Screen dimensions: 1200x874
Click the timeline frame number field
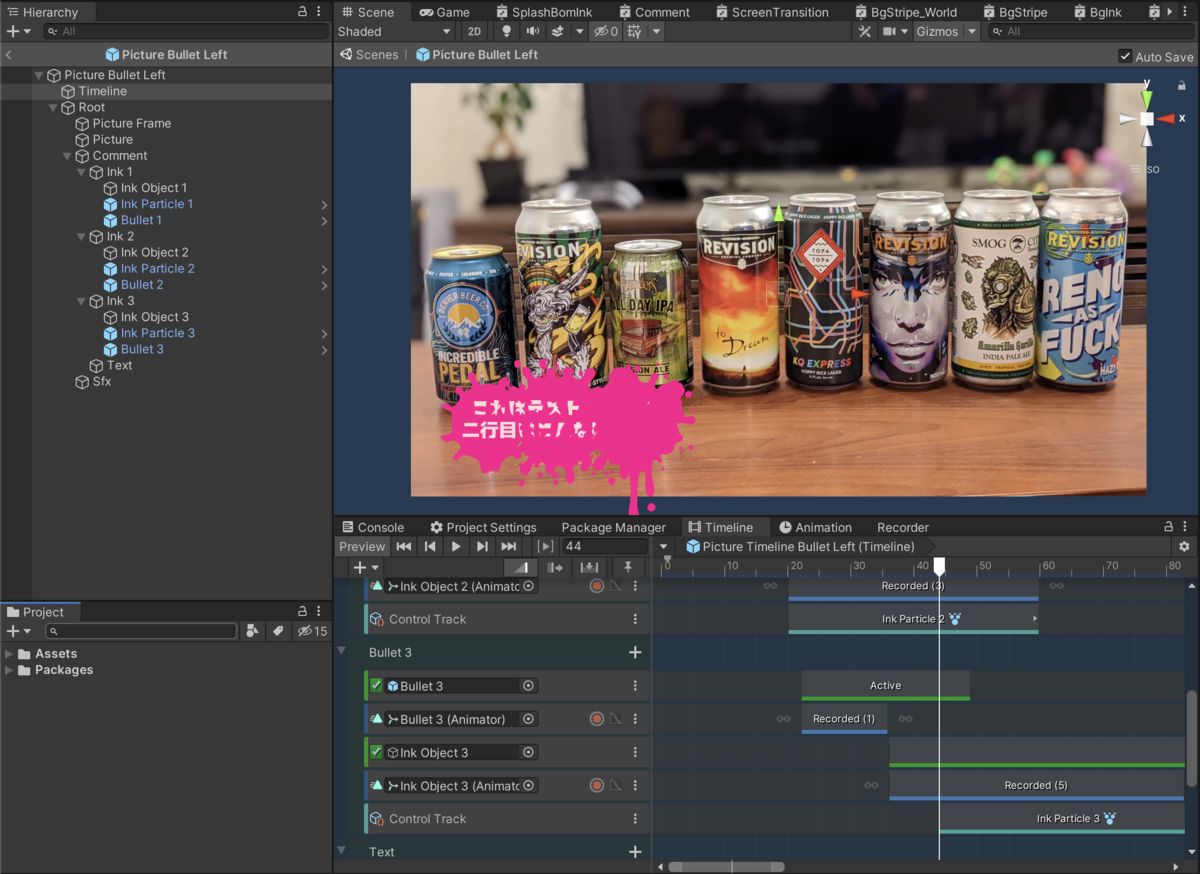pos(604,546)
